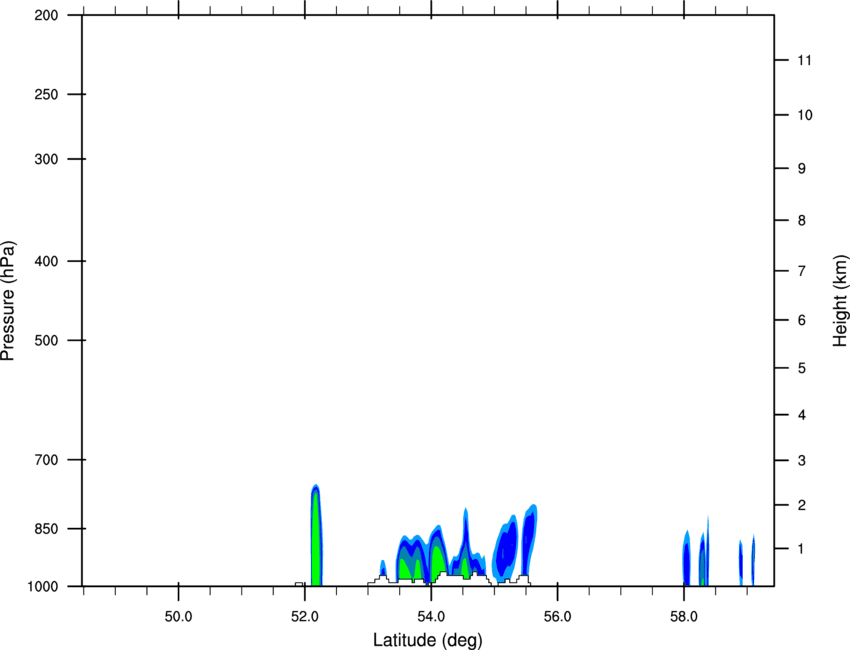
Task: Click the 'Height (km)' axis title
Action: [840, 301]
